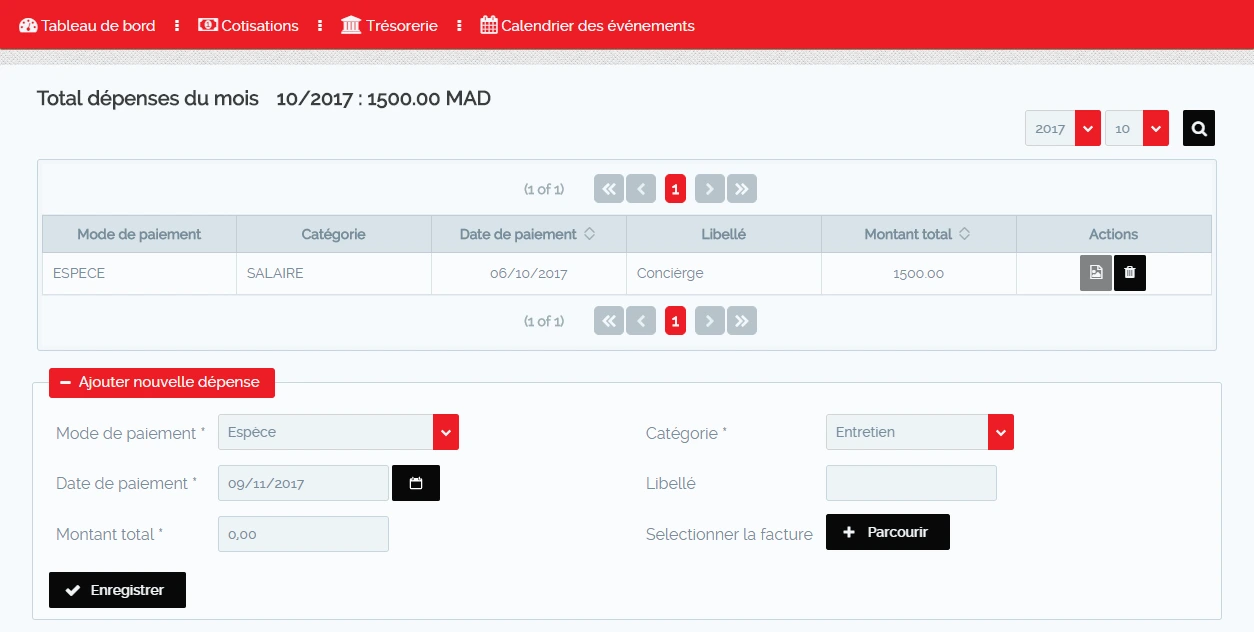The width and height of the screenshot is (1254, 632).
Task: Collapse the Ajouter nouvelle dépense panel
Action: click(x=161, y=382)
